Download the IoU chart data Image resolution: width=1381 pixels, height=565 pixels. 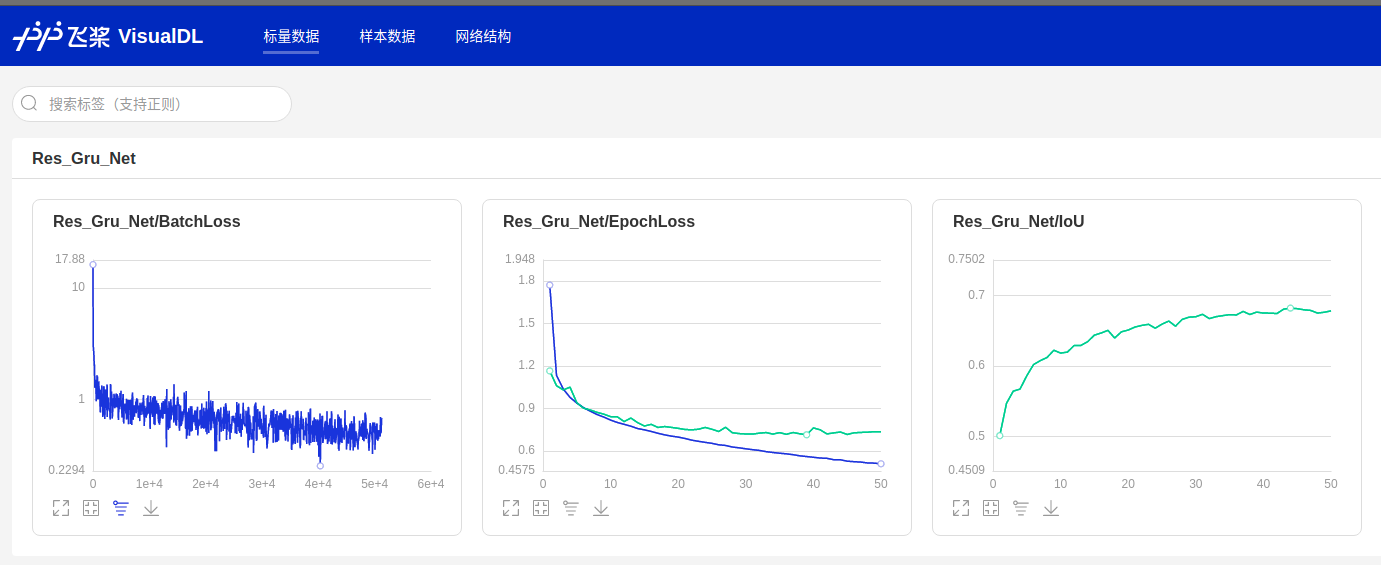click(1051, 508)
